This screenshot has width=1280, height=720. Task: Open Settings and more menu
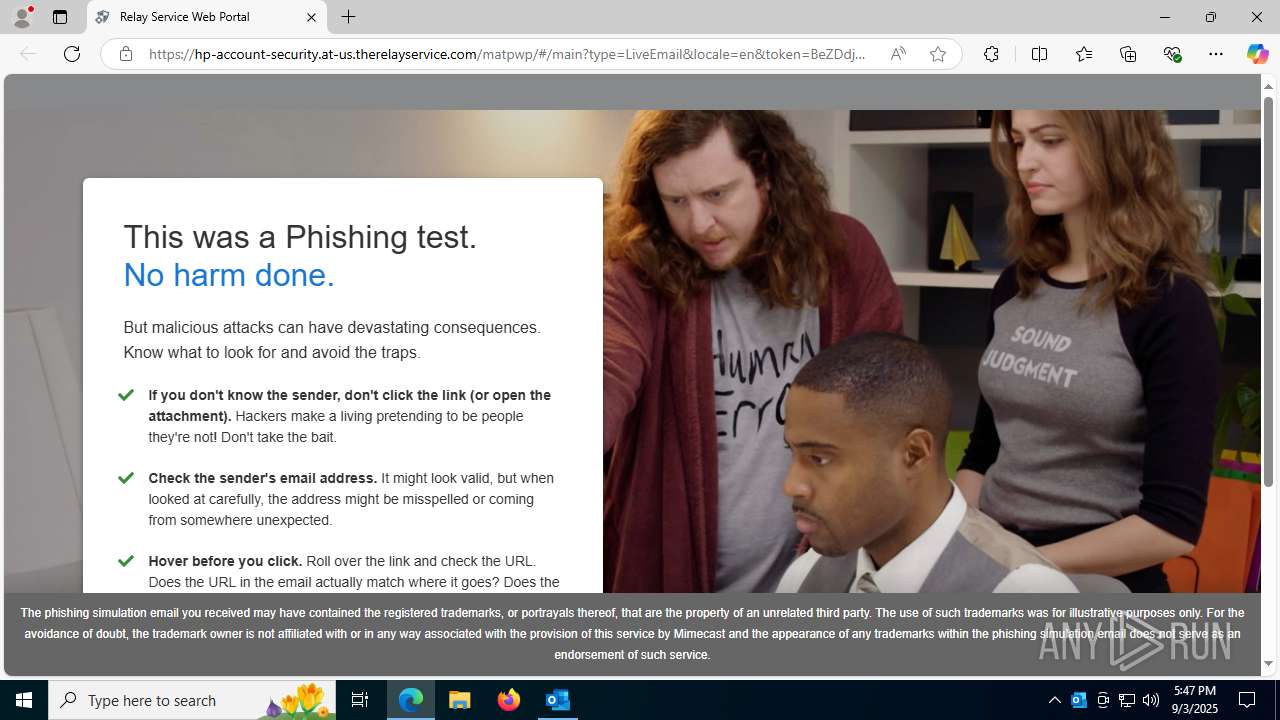(1215, 54)
